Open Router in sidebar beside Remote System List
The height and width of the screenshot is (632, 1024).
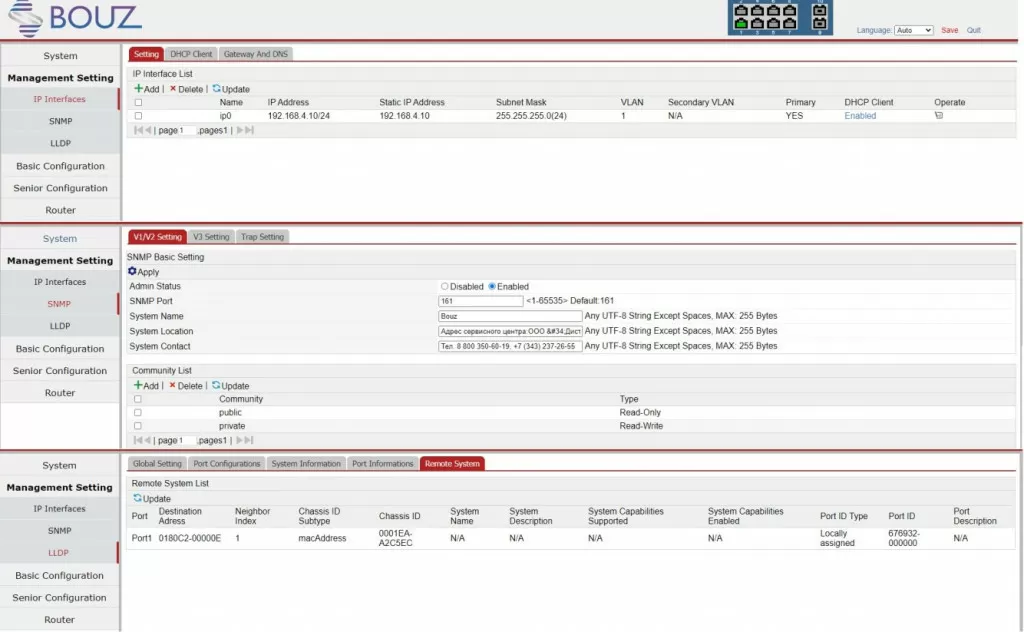pos(59,620)
